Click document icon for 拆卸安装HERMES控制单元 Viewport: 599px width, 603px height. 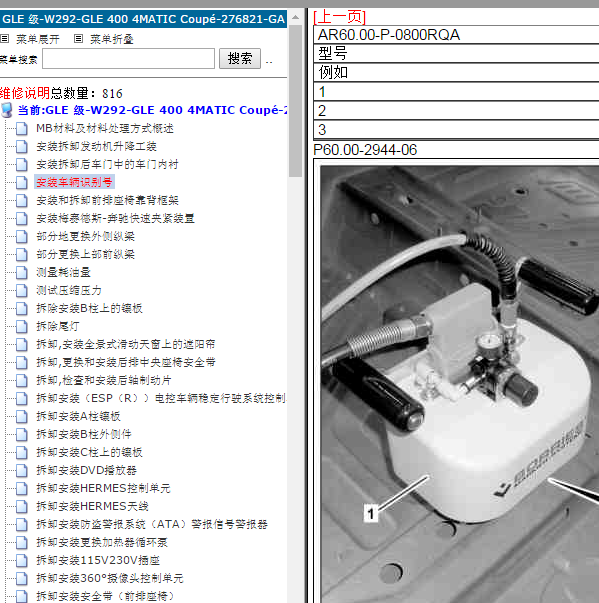(x=22, y=488)
